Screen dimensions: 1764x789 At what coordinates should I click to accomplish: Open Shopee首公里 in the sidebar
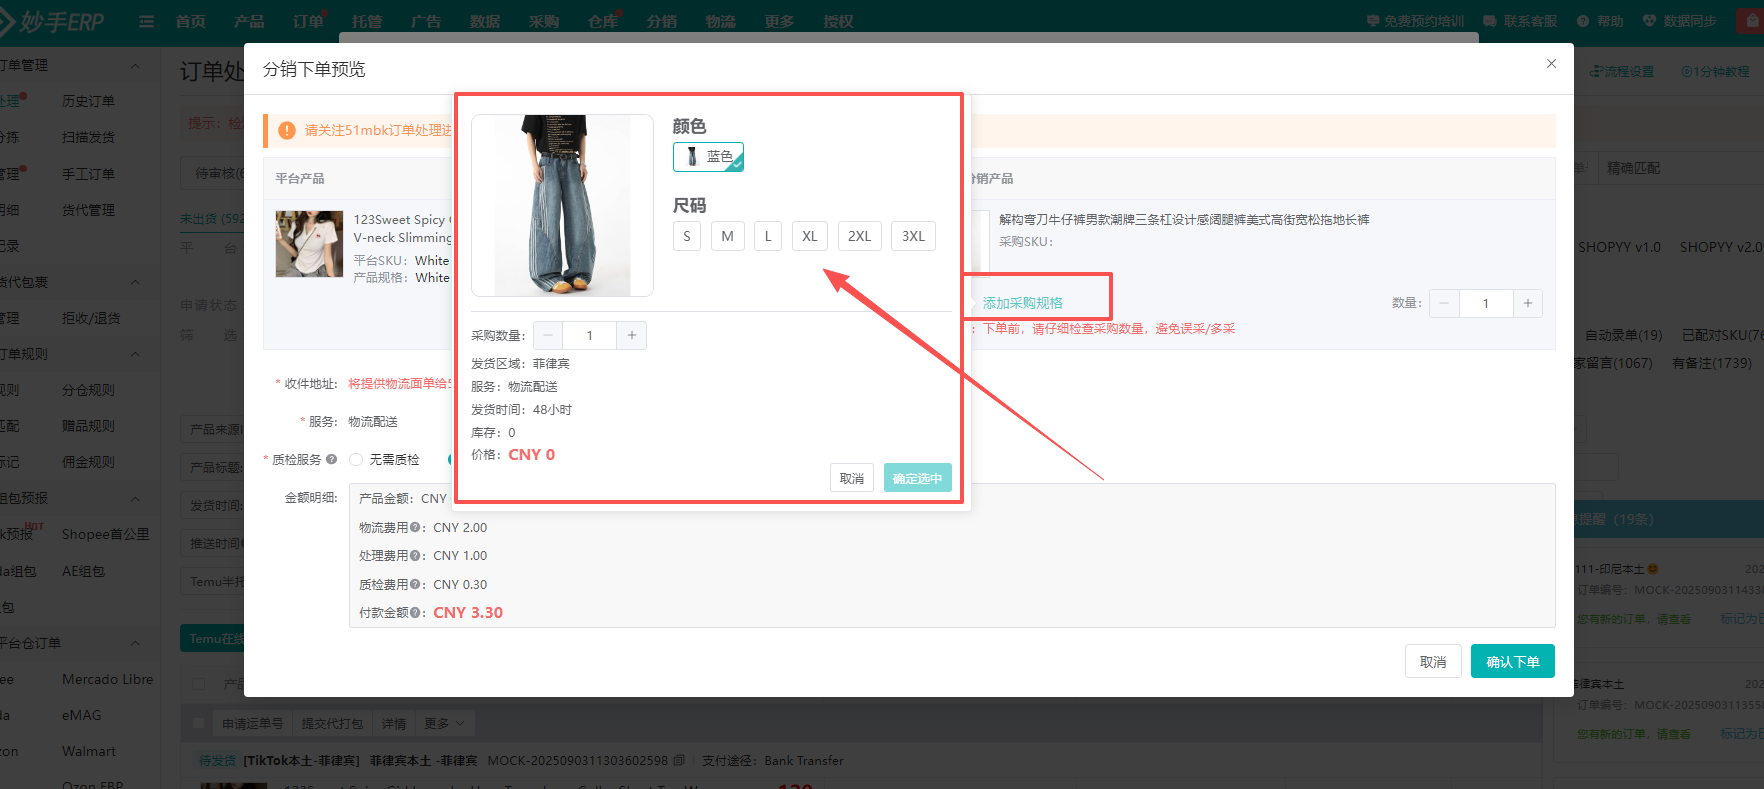pyautogui.click(x=105, y=534)
